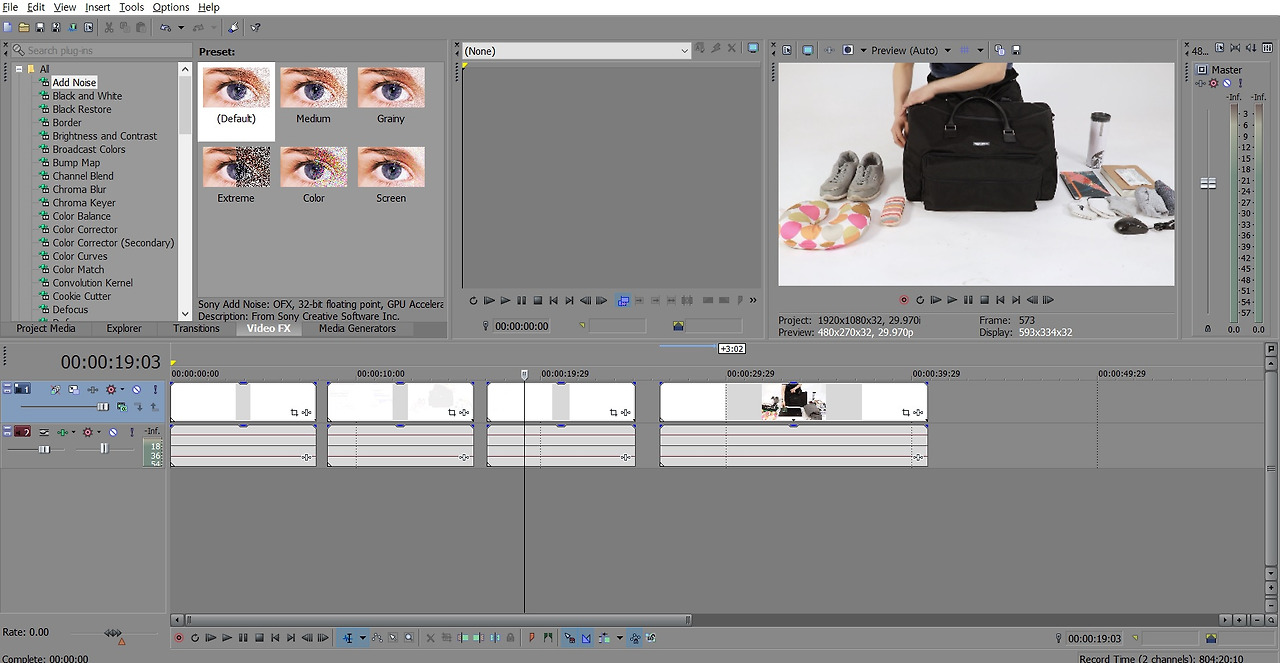Toggle Automatic Crossfades in bottom toolbar
This screenshot has width=1280, height=663.
click(587, 638)
